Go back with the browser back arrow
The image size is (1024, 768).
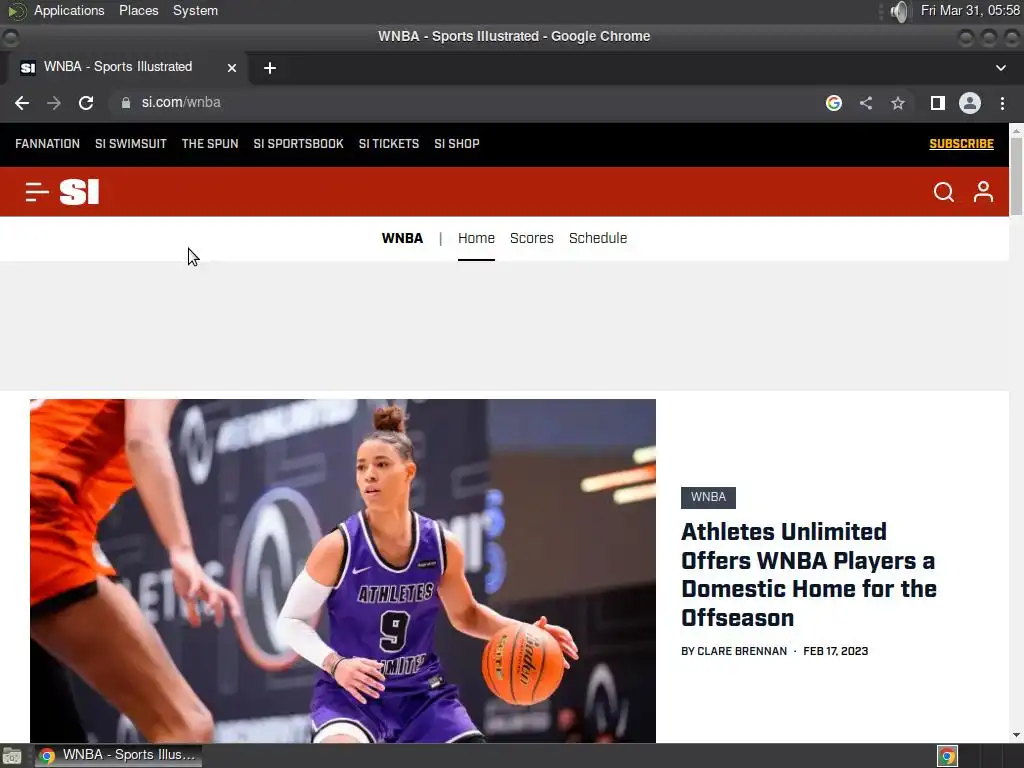pos(22,103)
